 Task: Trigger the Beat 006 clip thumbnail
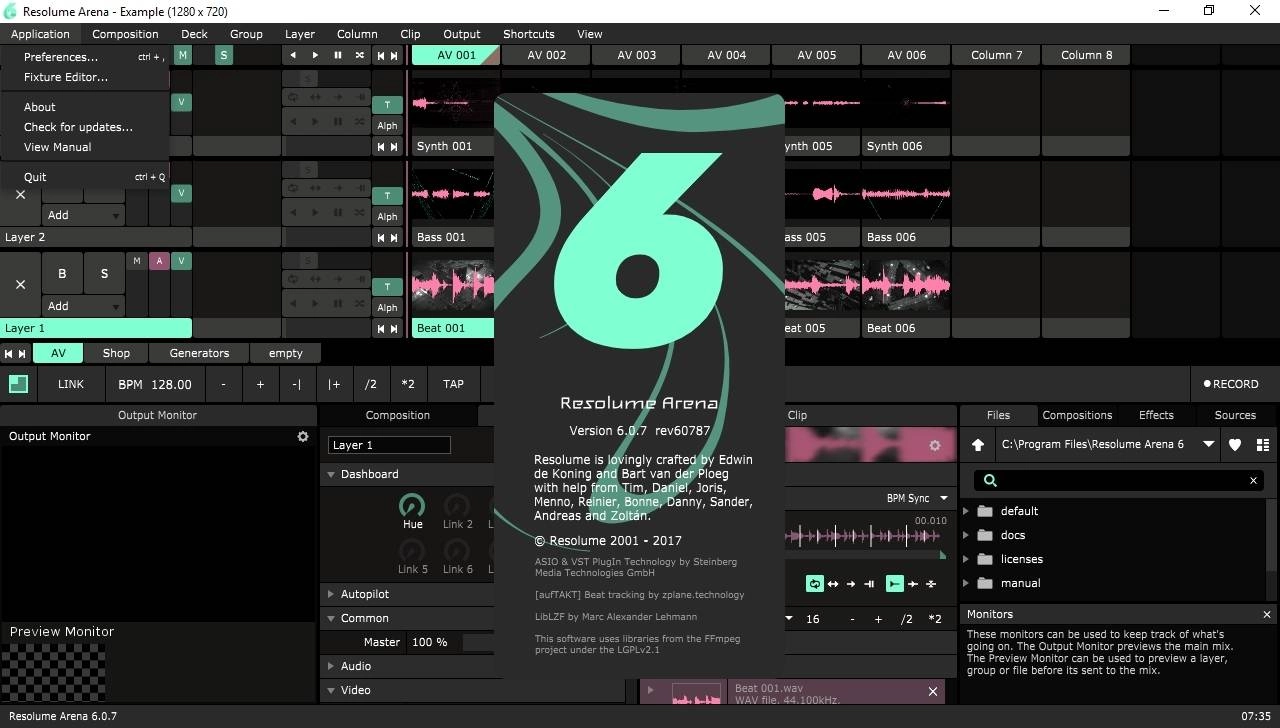(x=906, y=285)
